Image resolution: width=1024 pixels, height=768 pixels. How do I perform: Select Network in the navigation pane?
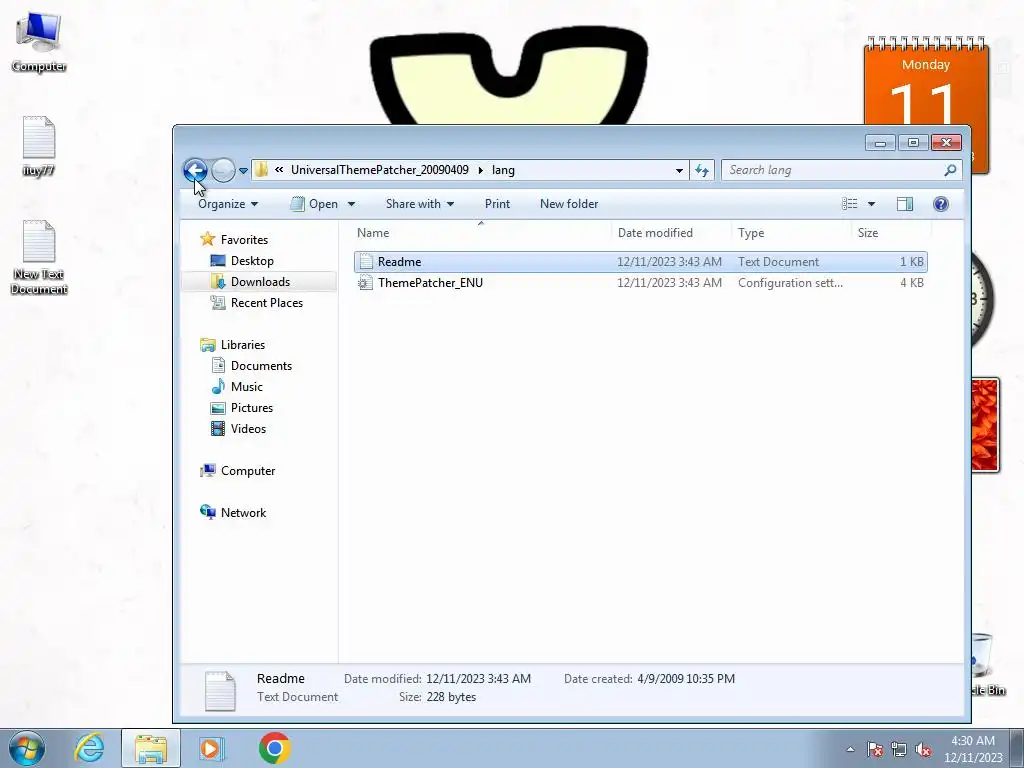point(243,513)
